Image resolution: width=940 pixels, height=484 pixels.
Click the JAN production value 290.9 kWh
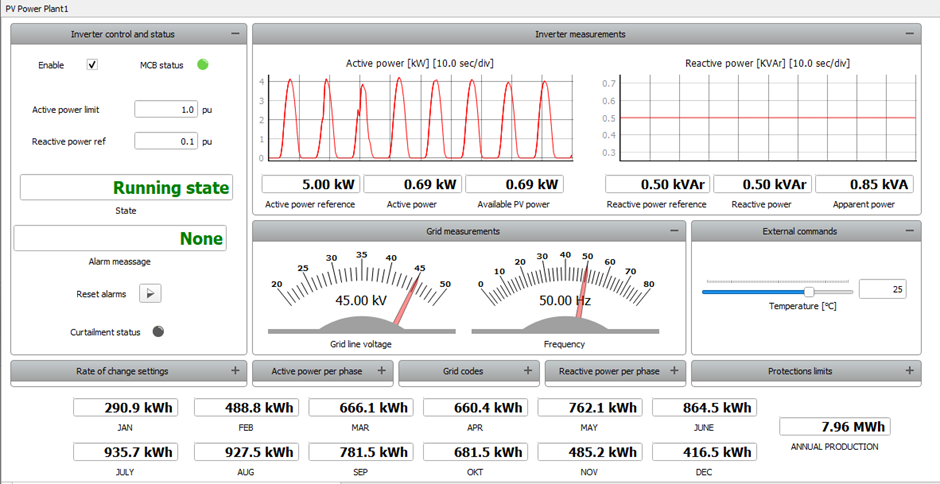coord(125,408)
